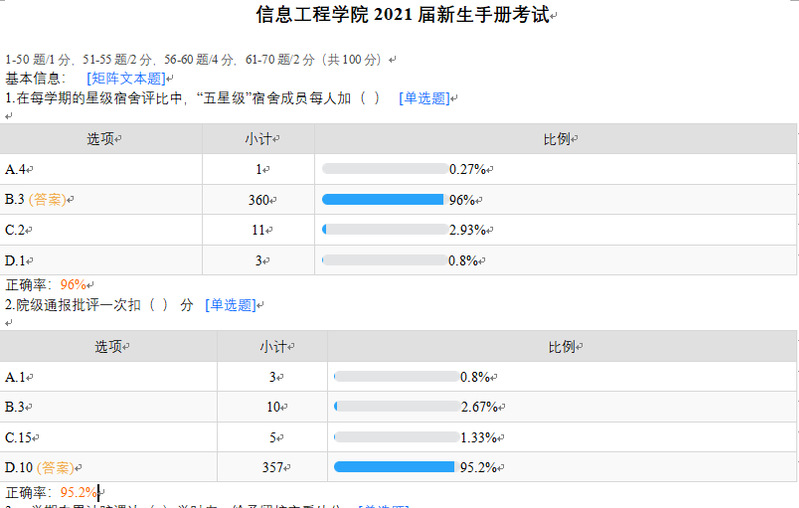Click the count cell showing 357

272,467
